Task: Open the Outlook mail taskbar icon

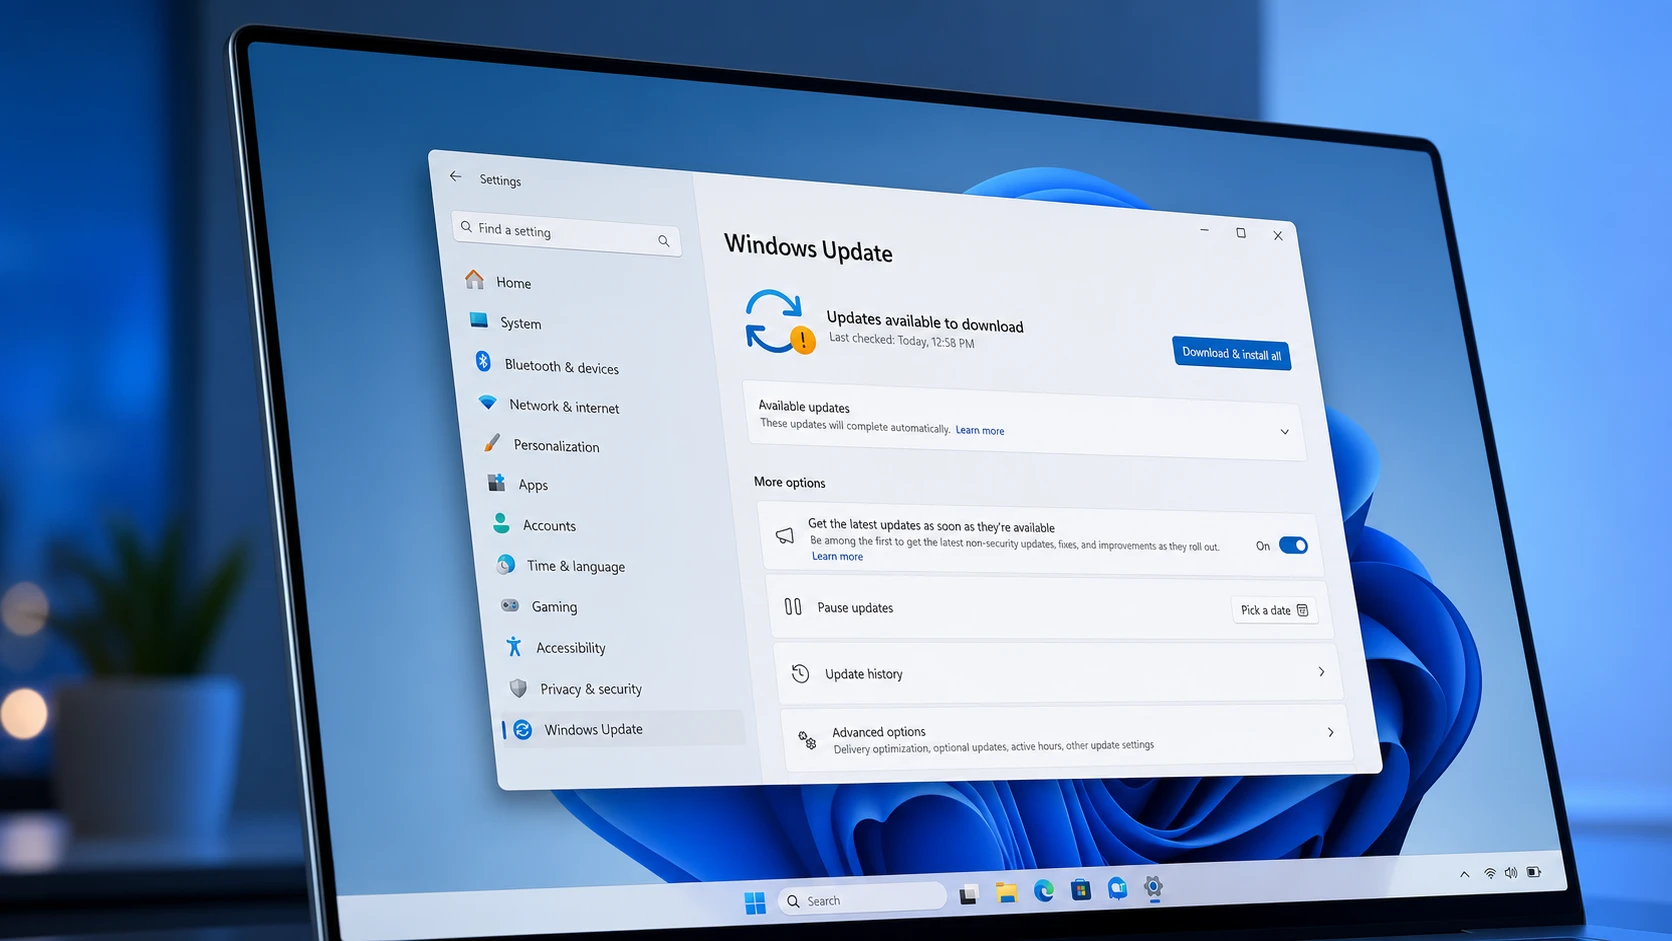Action: pos(1117,888)
